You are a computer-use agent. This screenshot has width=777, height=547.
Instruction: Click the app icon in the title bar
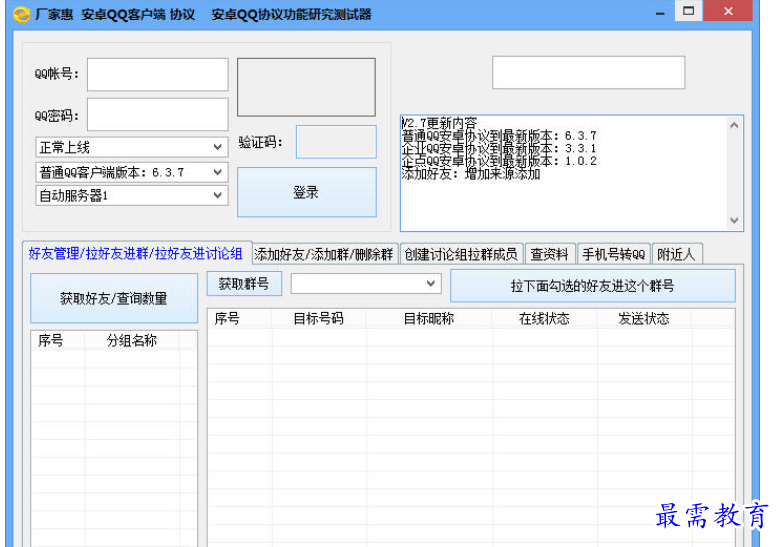[x=21, y=14]
